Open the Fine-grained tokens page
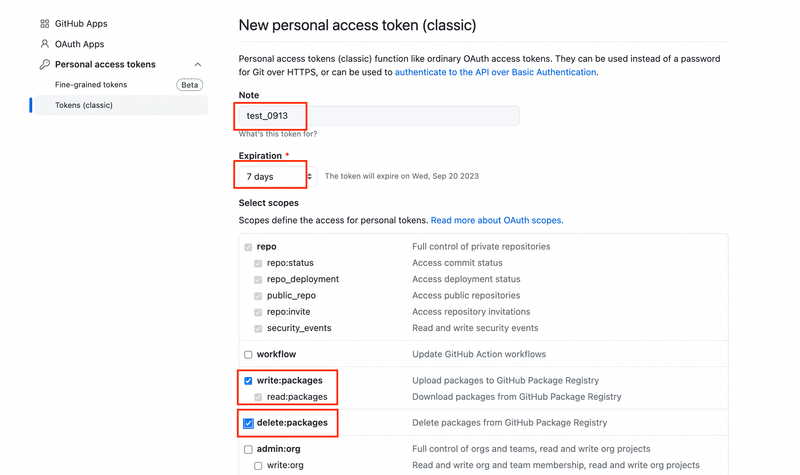Image resolution: width=800 pixels, height=475 pixels. coord(91,85)
